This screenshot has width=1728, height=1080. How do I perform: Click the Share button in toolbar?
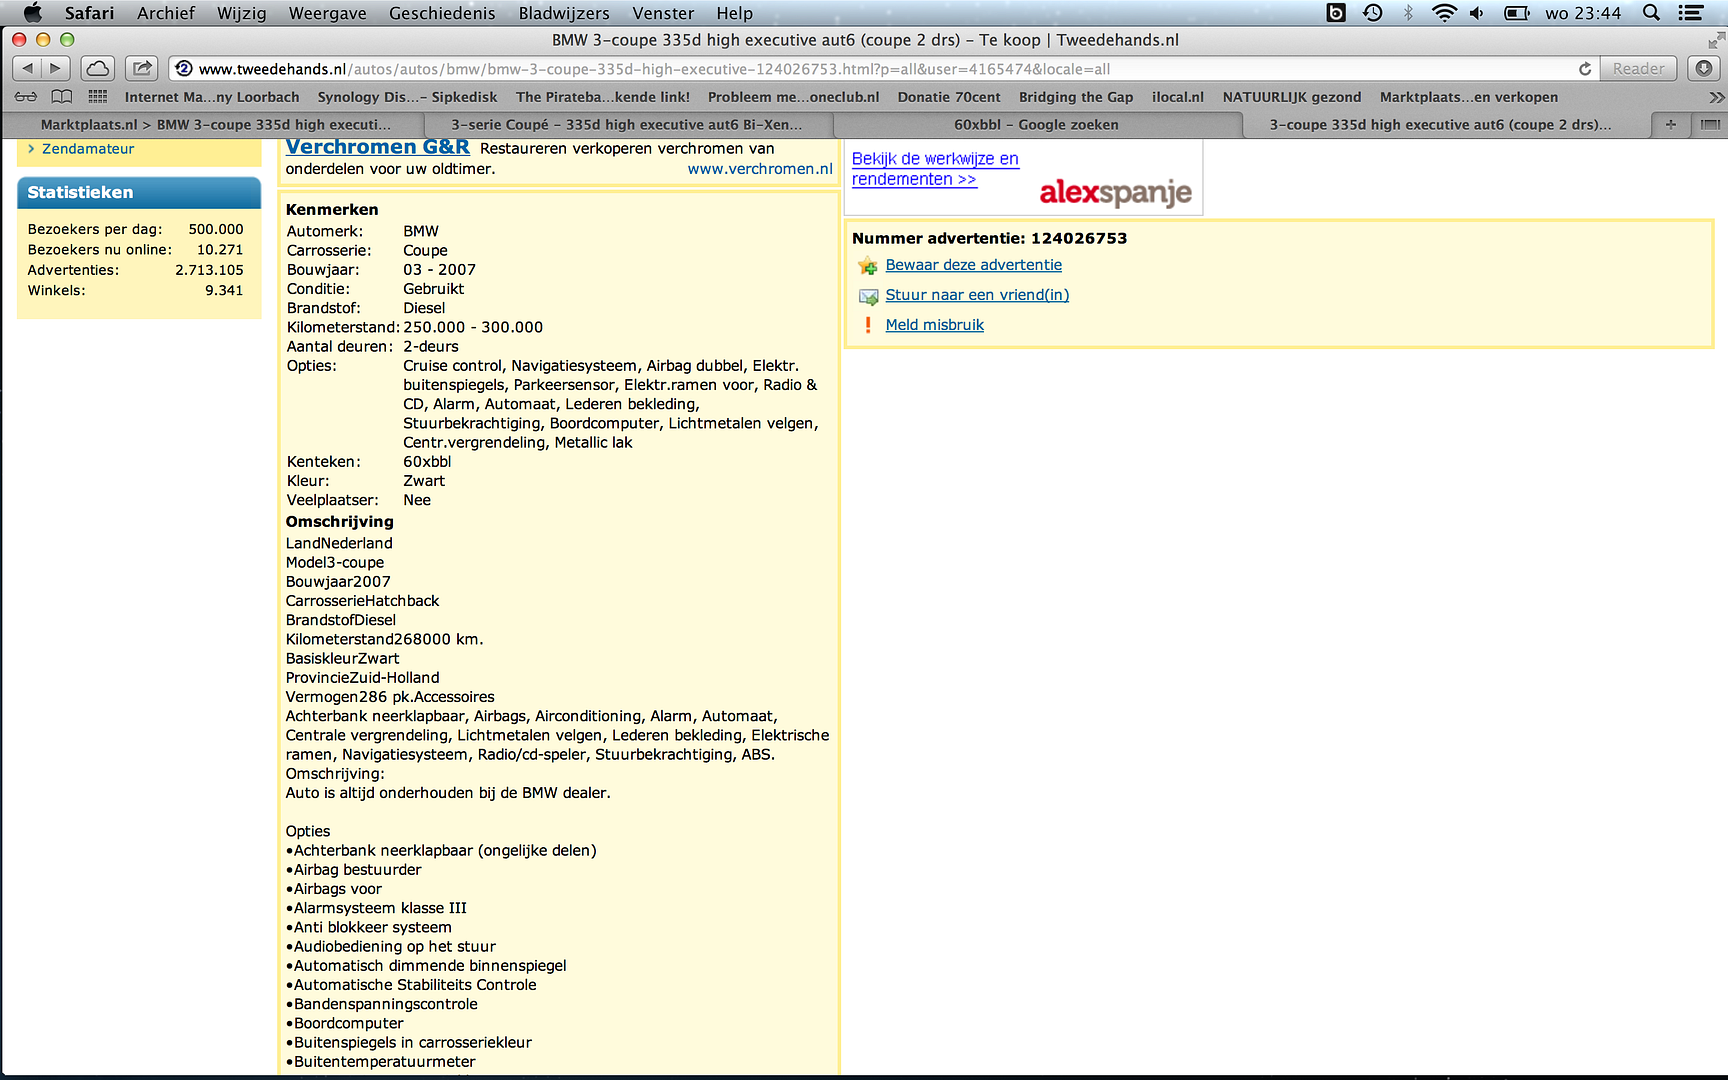click(x=142, y=68)
